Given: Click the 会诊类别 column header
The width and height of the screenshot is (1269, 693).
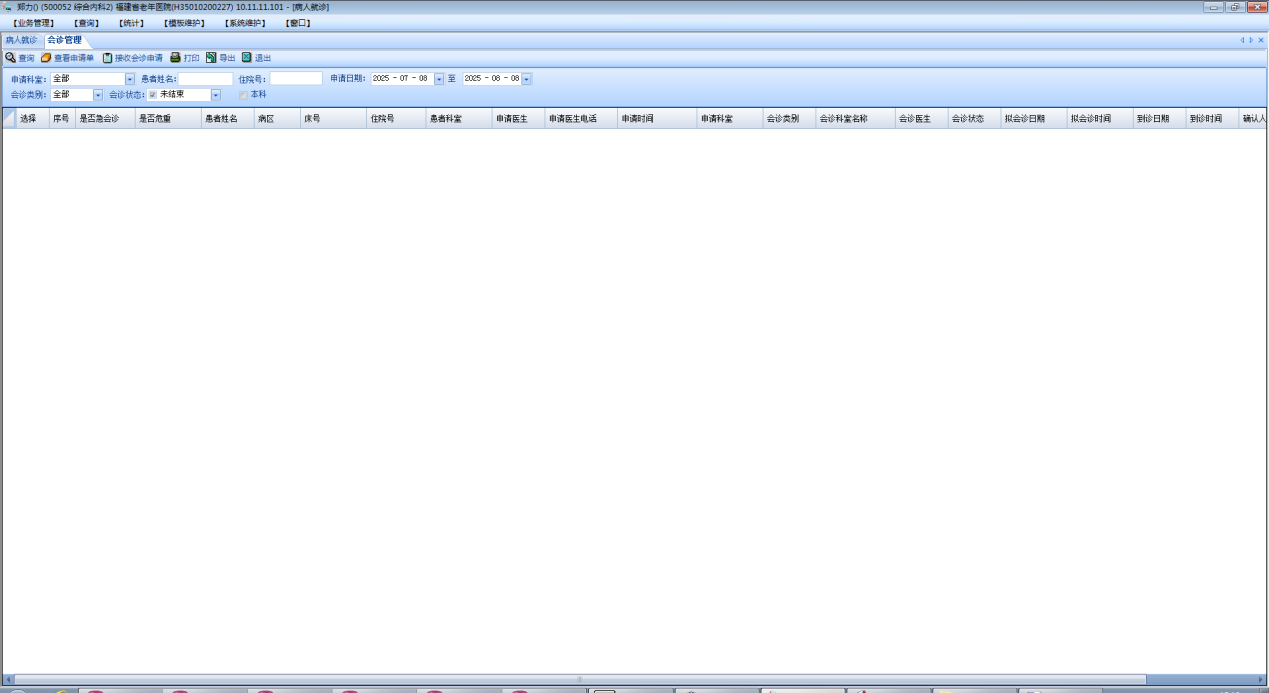Looking at the screenshot, I should [x=789, y=118].
